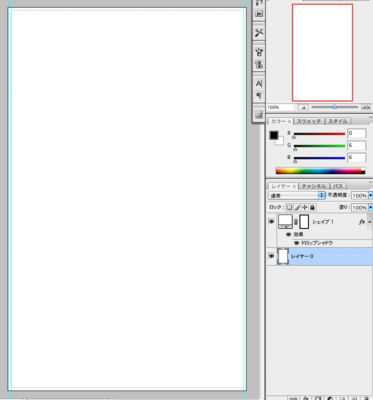Viewport: 373px width, 400px height.
Task: Click the シェイプ 1 vector mask thumbnail
Action: [304, 222]
